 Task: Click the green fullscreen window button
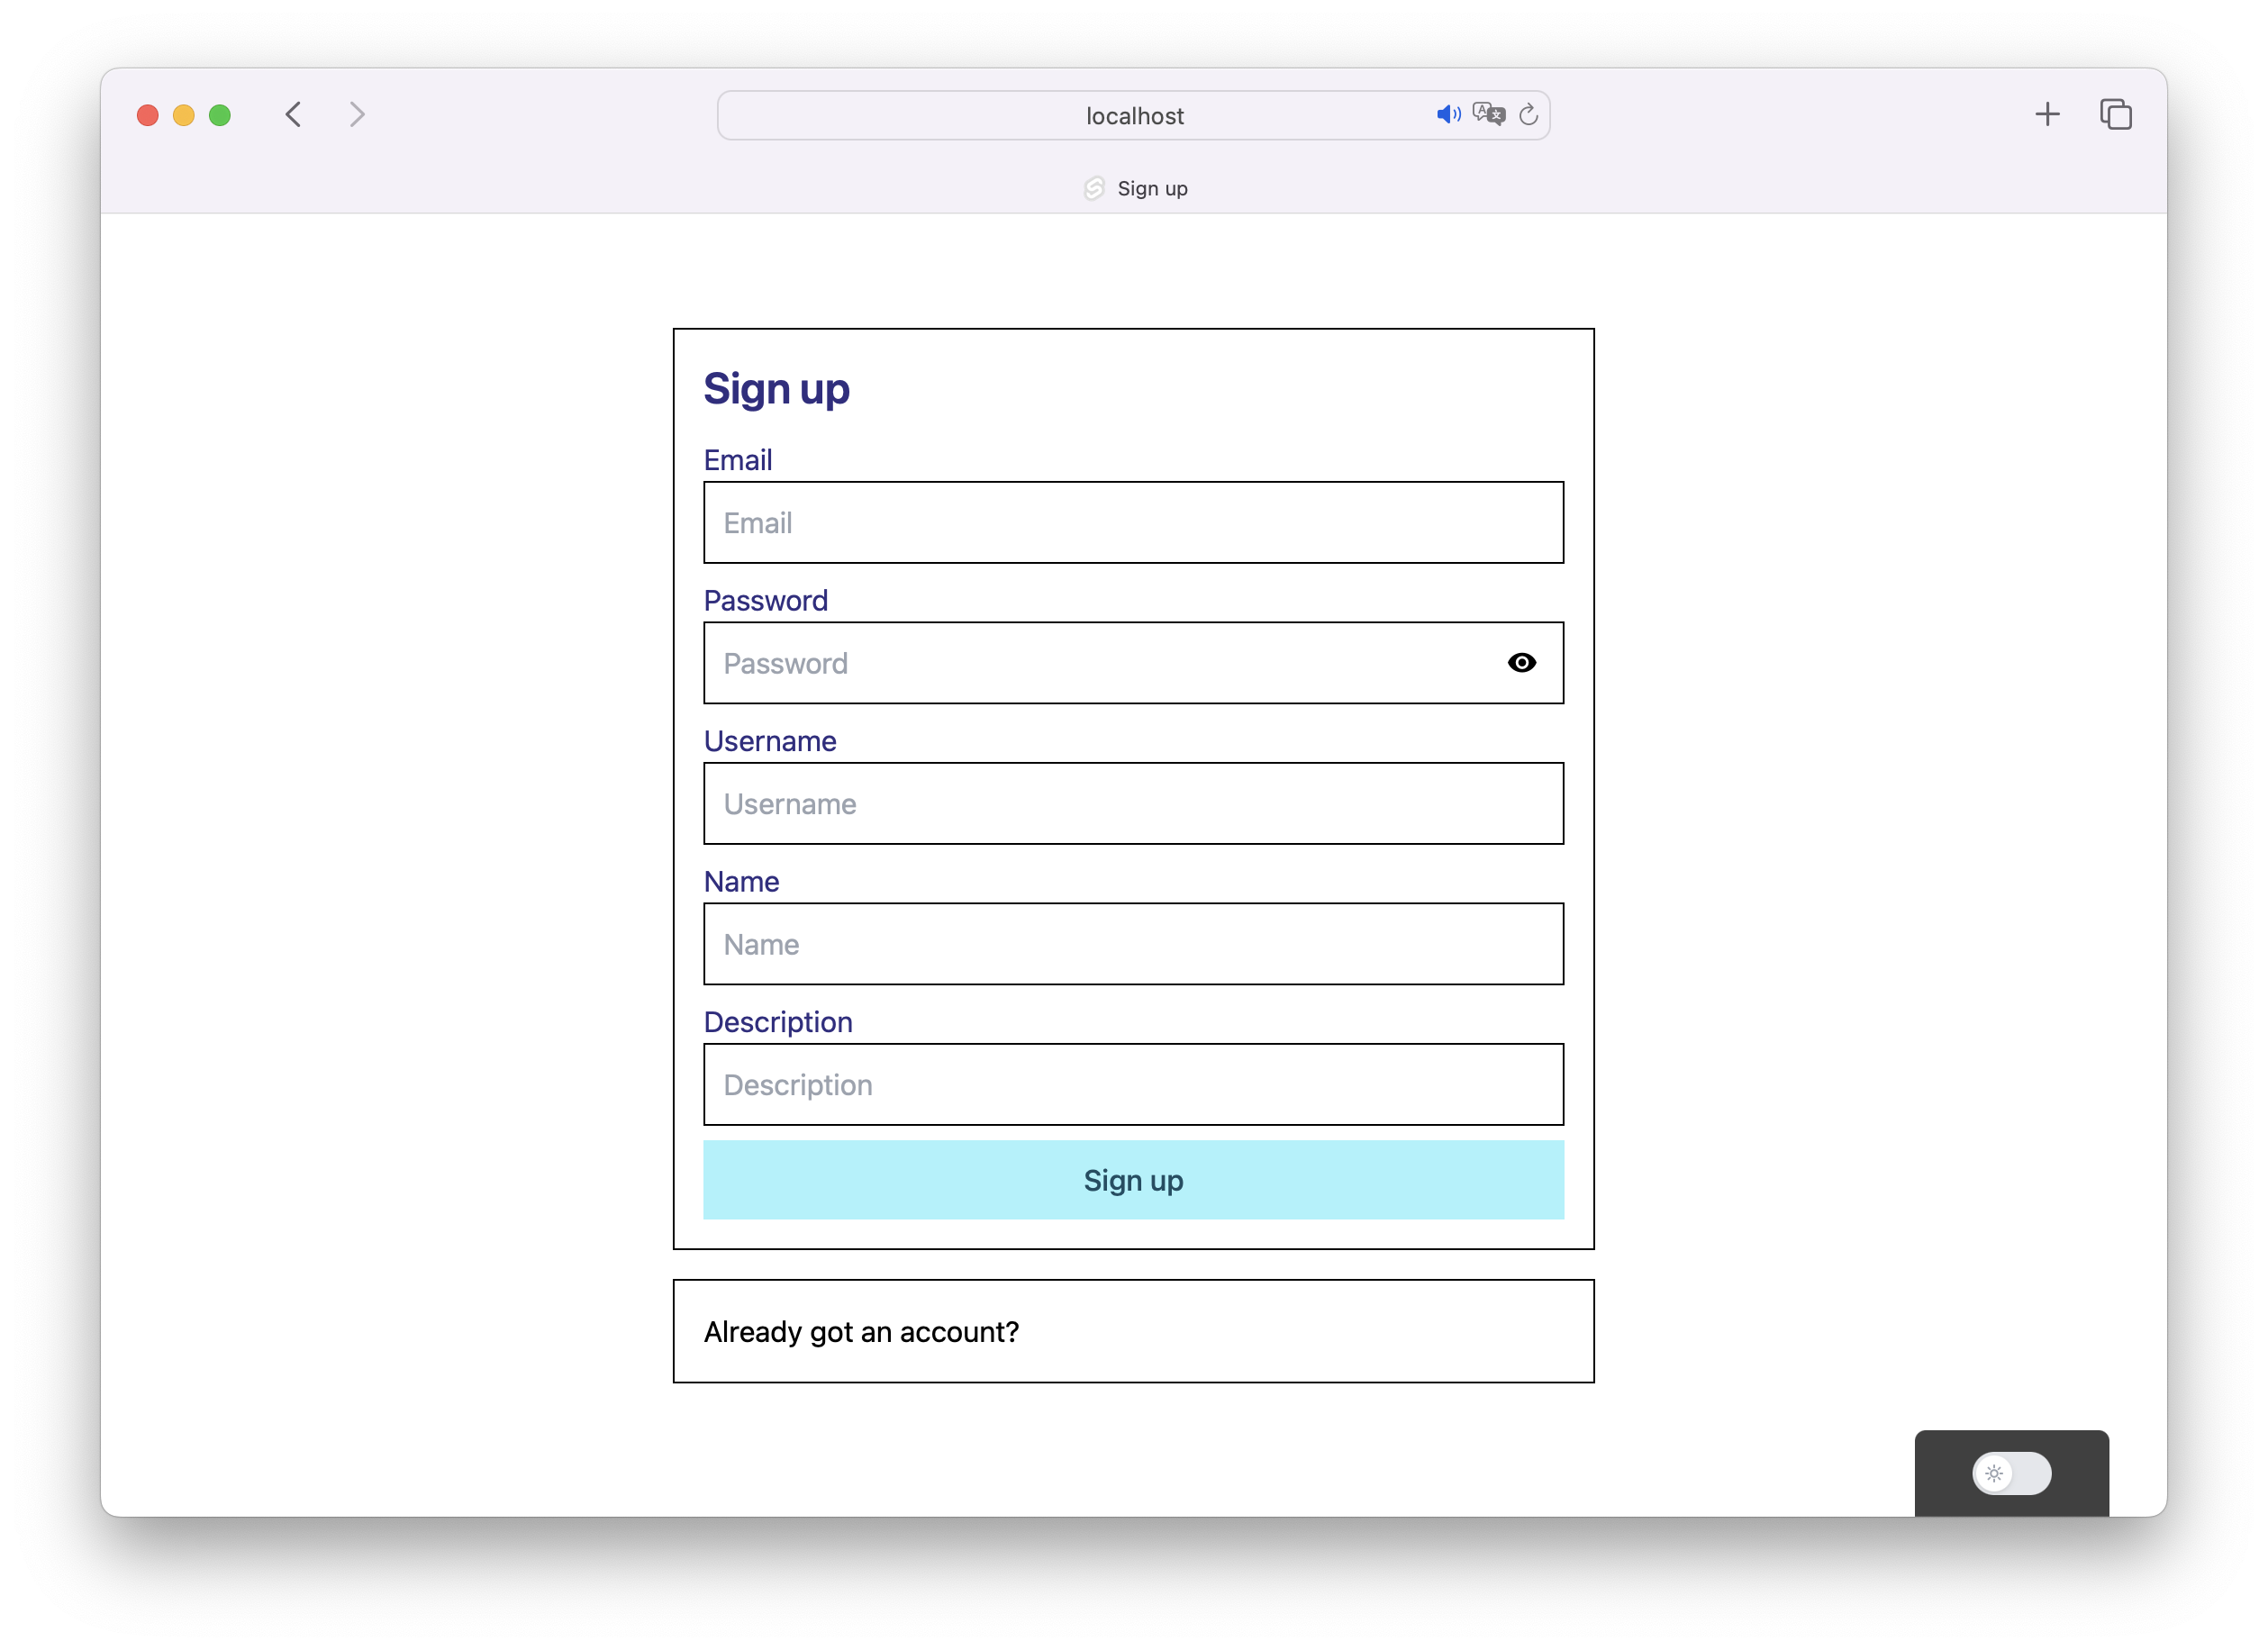[x=220, y=115]
